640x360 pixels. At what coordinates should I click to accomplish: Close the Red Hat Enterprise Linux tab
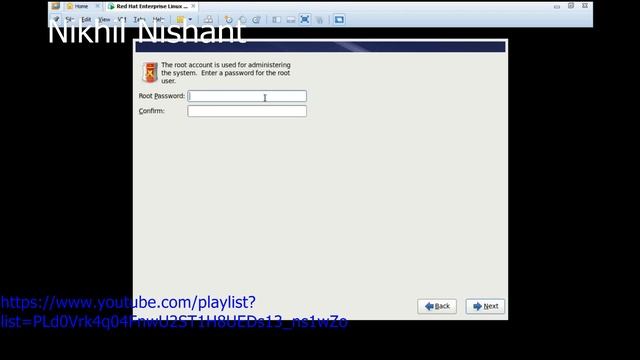click(193, 6)
